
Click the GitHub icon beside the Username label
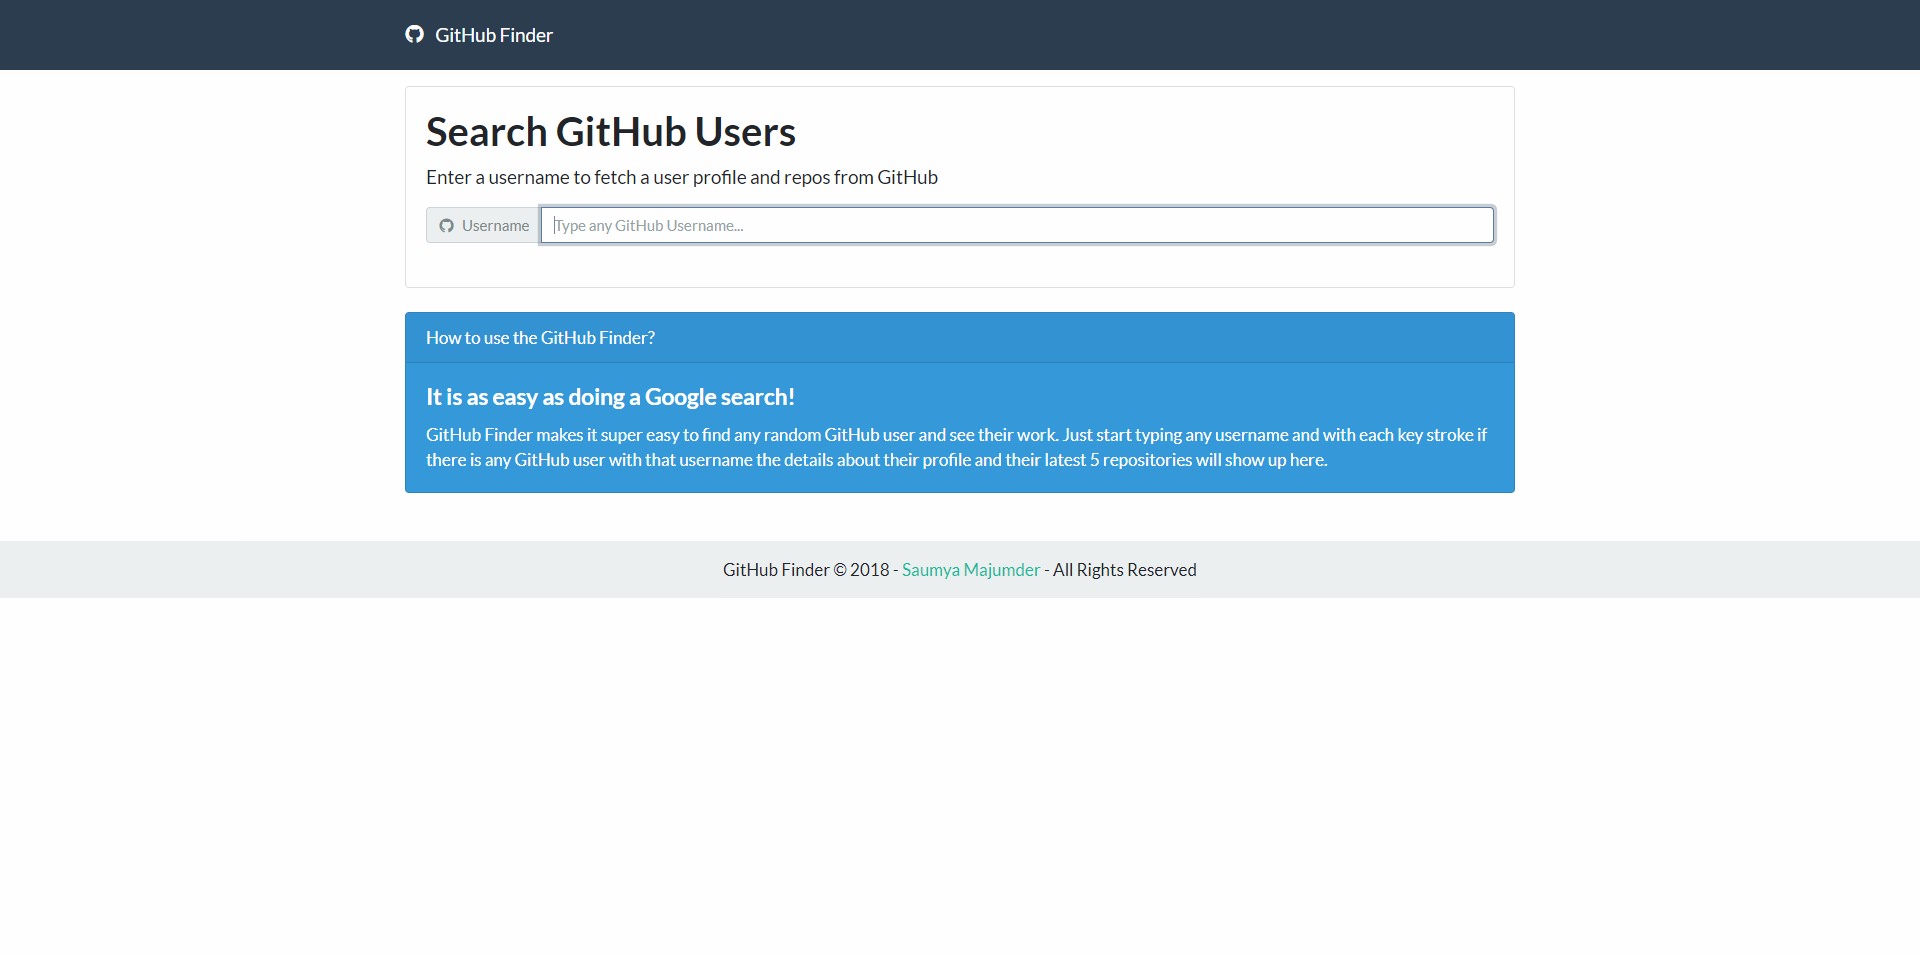446,226
